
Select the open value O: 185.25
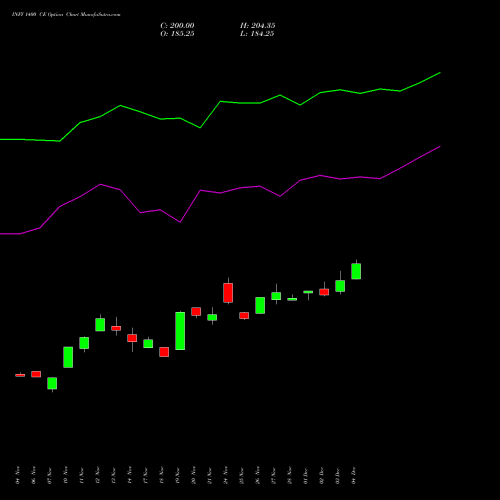(177, 34)
